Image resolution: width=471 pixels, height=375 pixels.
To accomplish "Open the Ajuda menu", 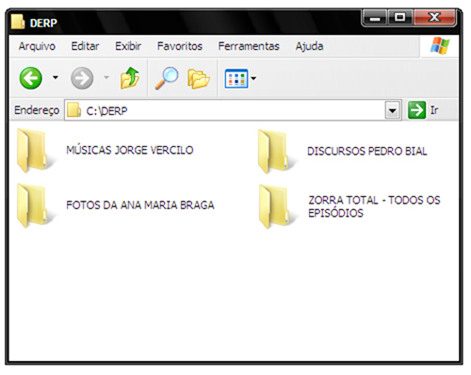I will point(309,46).
